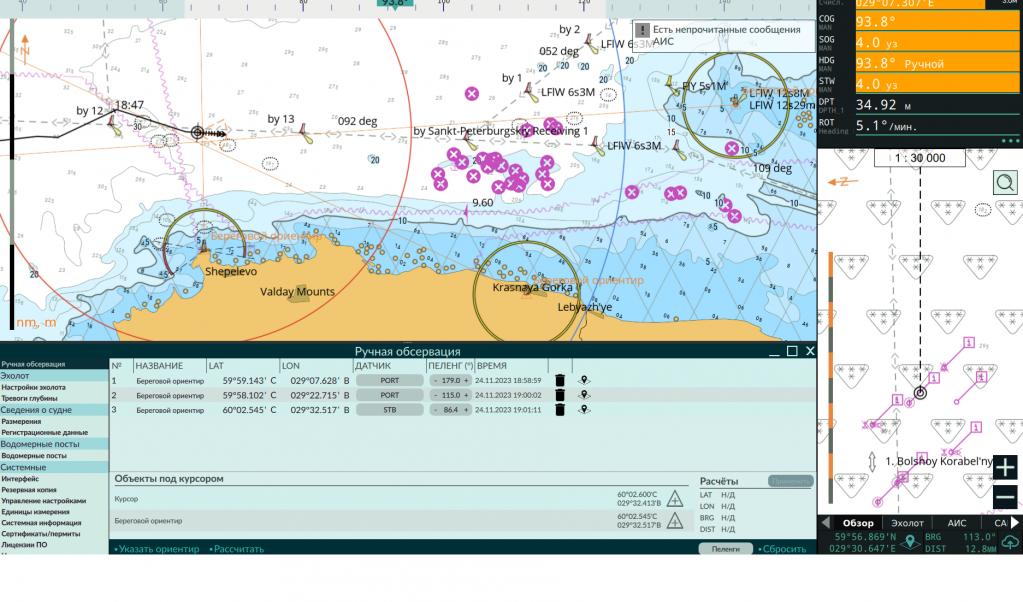The height and width of the screenshot is (602, 1023).
Task: Open Настройки эхолота in the settings menu
Action: (33, 387)
